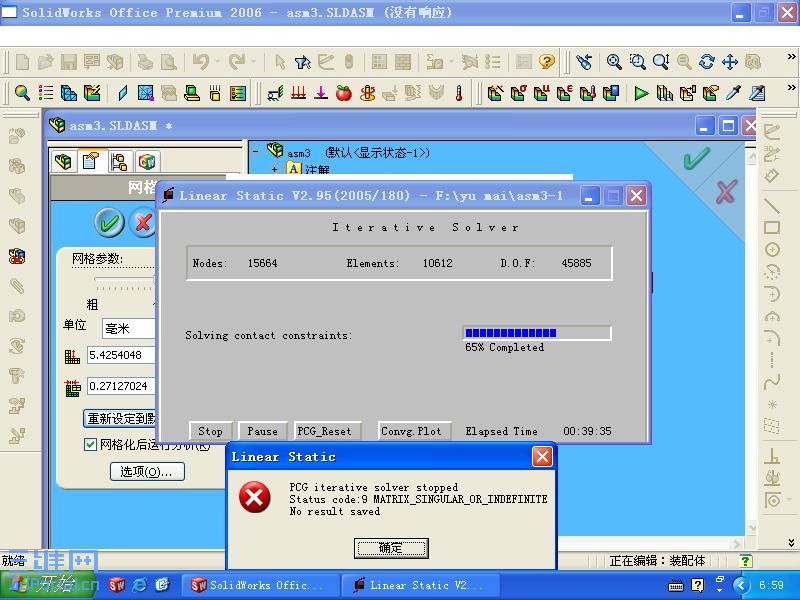Click the Help question mark toolbar icon

tap(546, 62)
